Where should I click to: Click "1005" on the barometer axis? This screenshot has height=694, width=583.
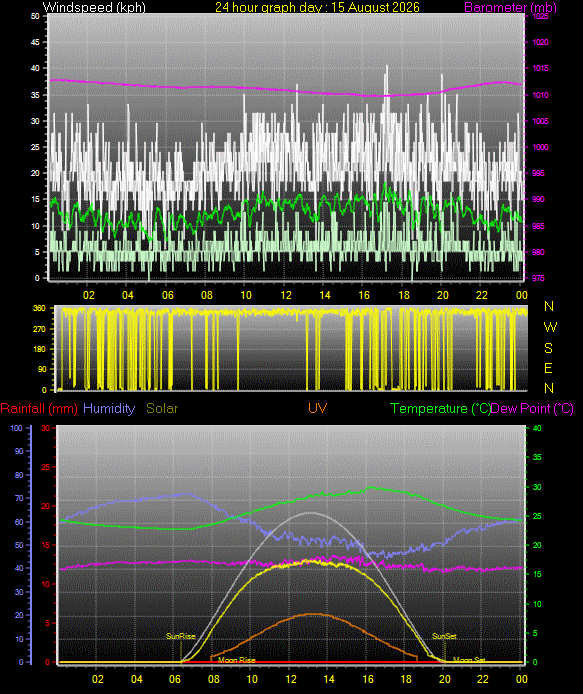[541, 121]
